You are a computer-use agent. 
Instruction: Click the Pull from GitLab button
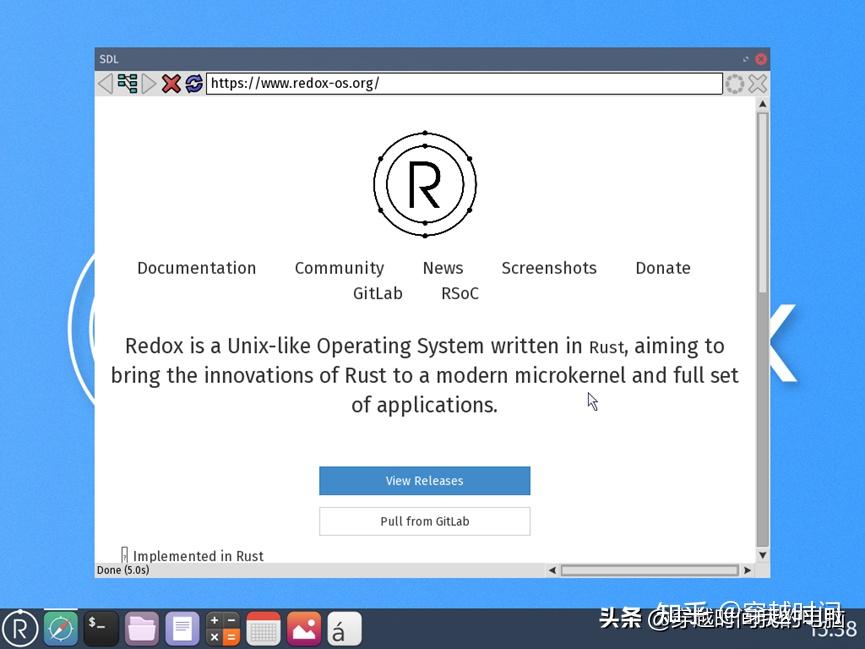pyautogui.click(x=424, y=521)
